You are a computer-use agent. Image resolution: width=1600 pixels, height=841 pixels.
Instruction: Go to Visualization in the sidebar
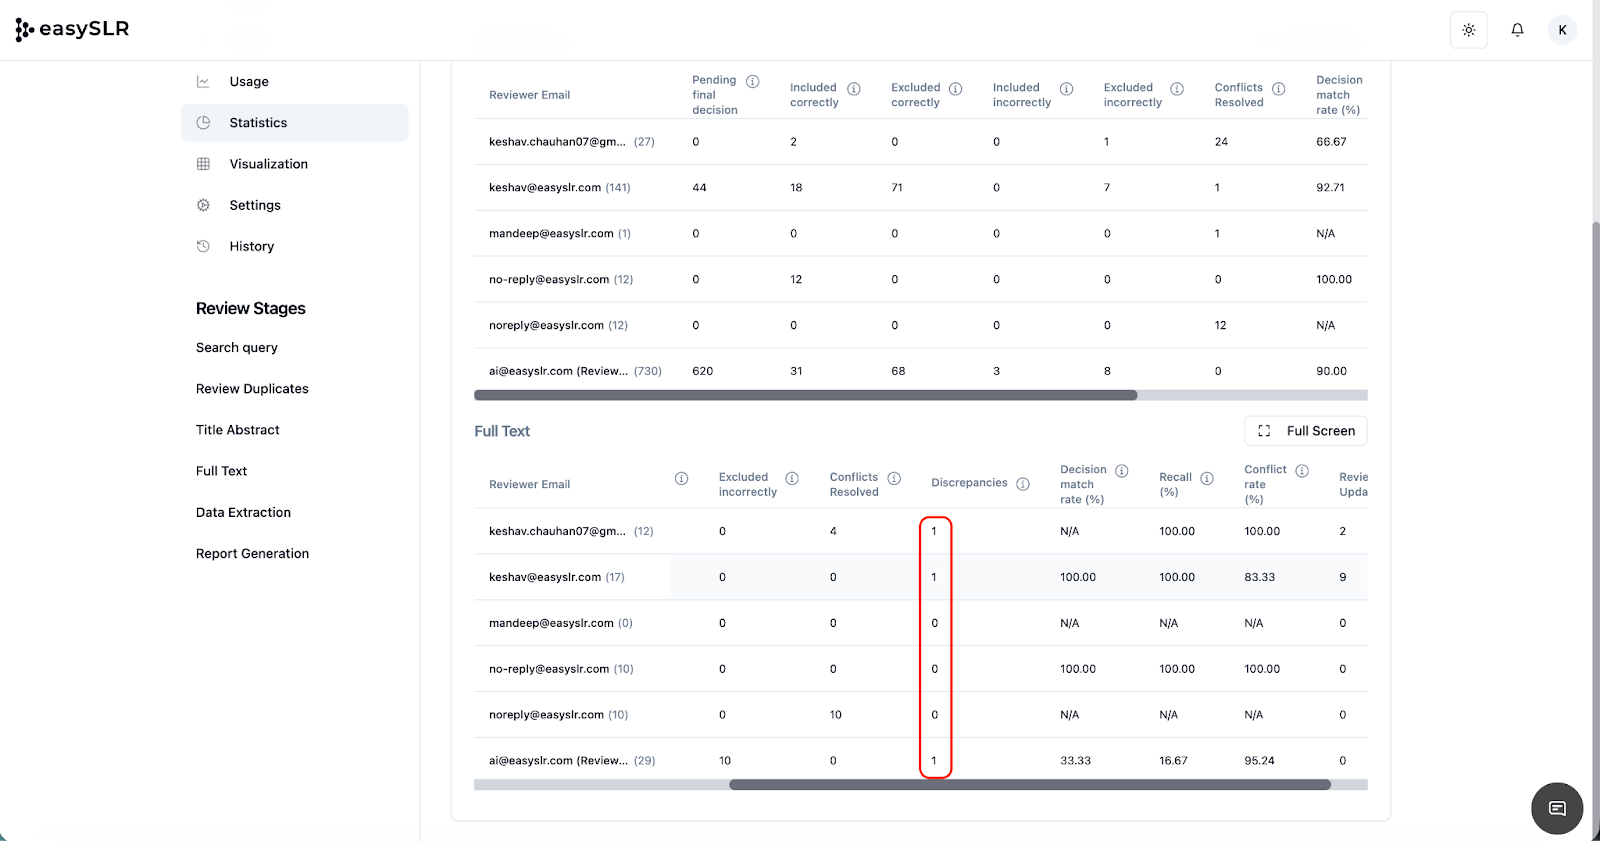268,164
